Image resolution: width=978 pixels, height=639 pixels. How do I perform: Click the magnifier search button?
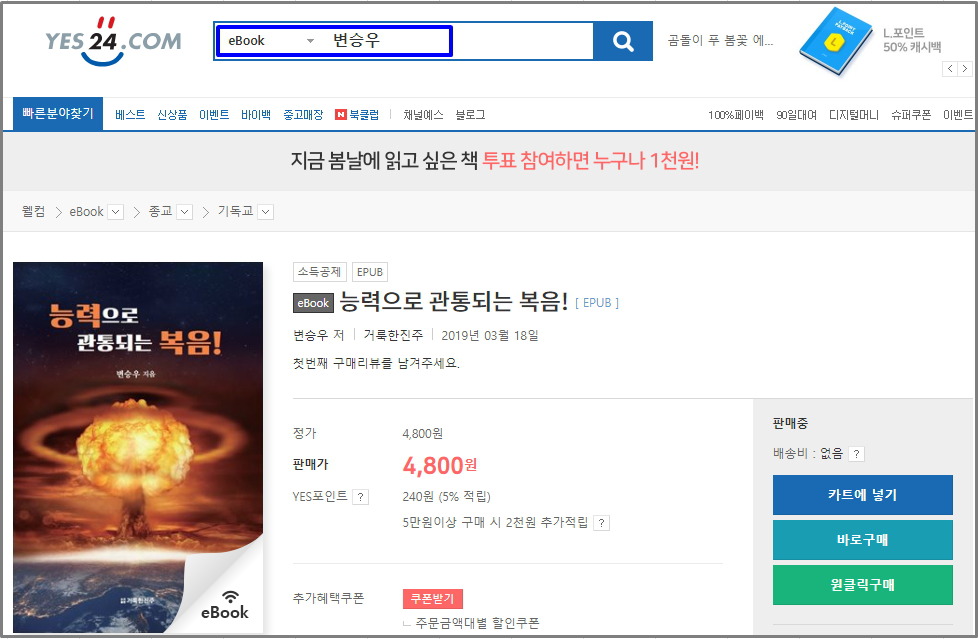(622, 41)
